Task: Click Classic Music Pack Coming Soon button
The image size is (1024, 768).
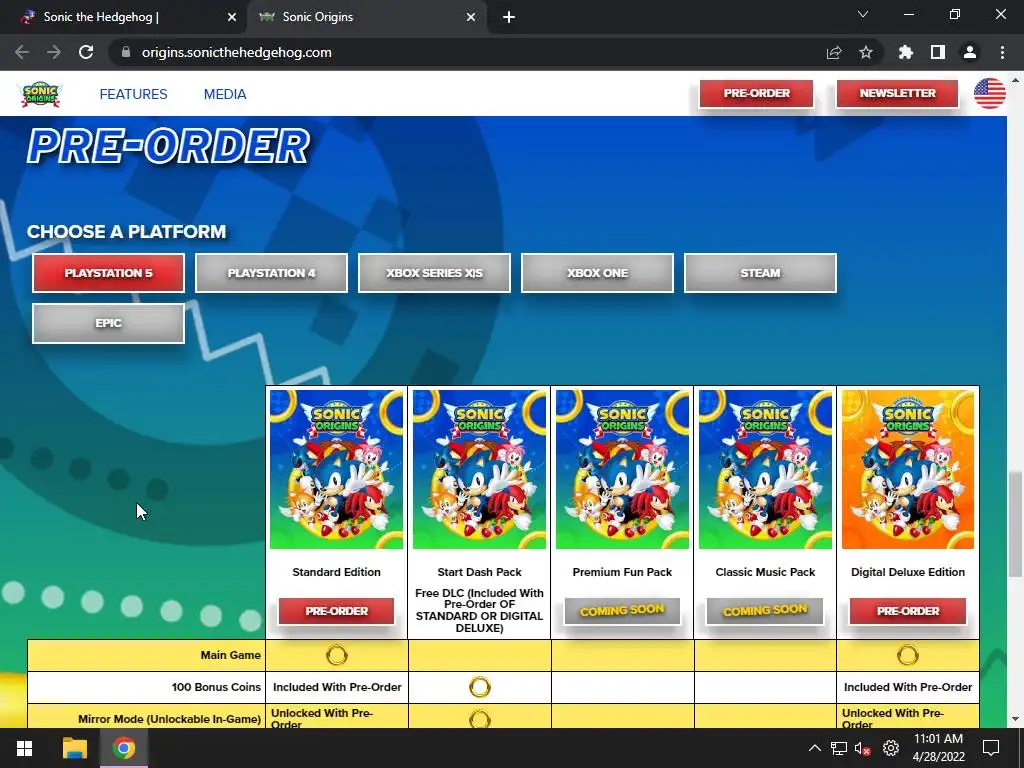Action: [x=765, y=611]
